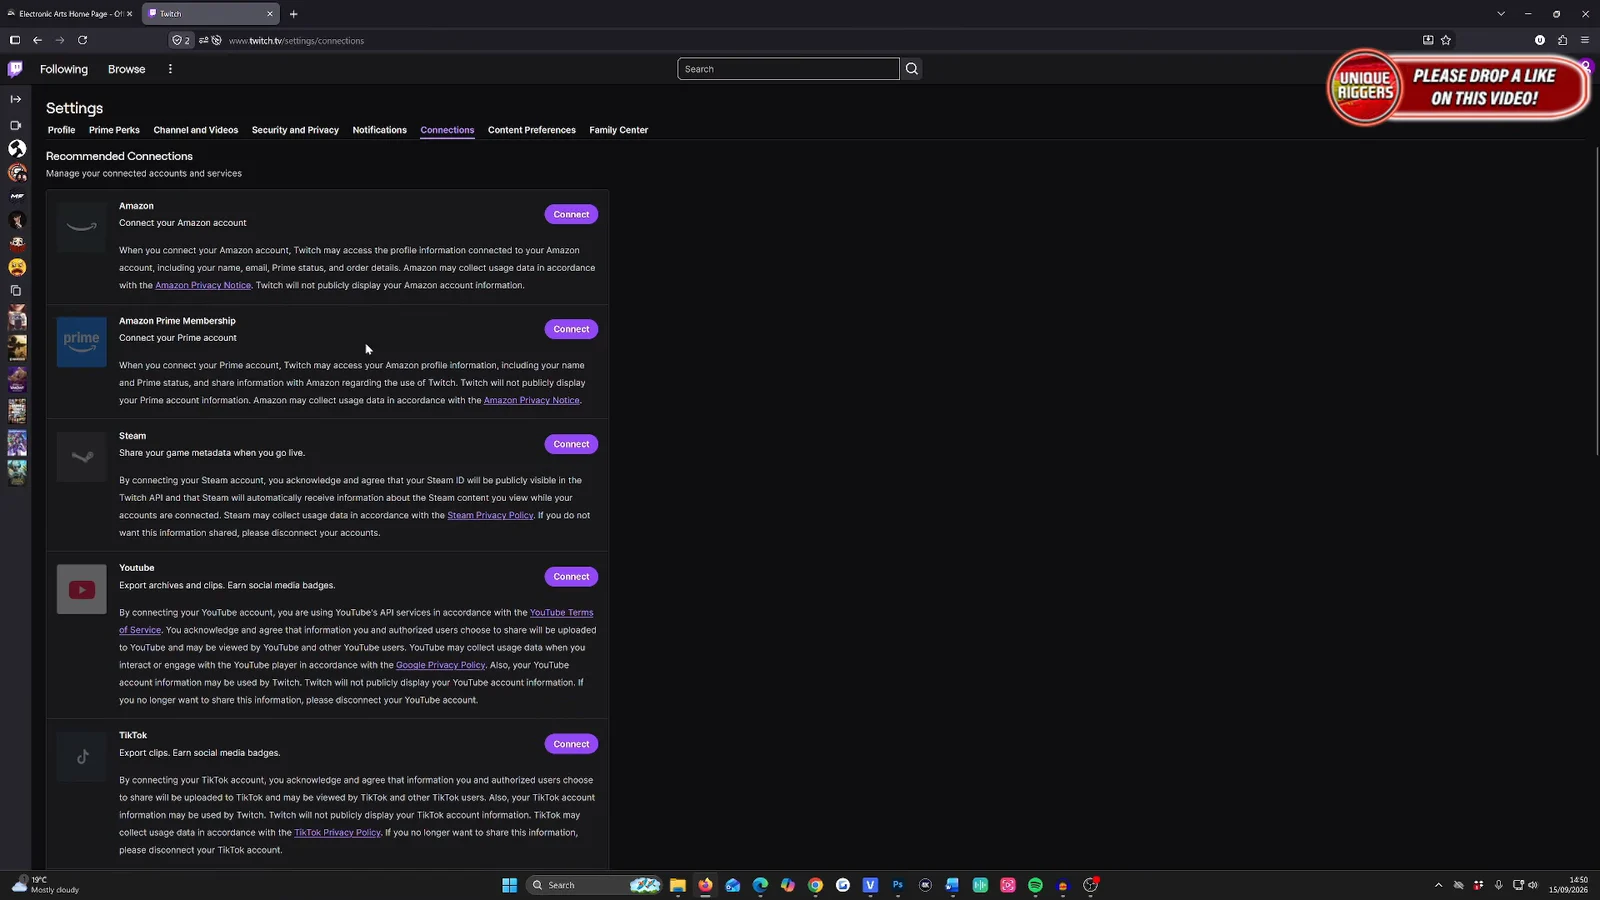Click the TikTok logo thumbnail
1600x900 pixels.
pyautogui.click(x=81, y=757)
